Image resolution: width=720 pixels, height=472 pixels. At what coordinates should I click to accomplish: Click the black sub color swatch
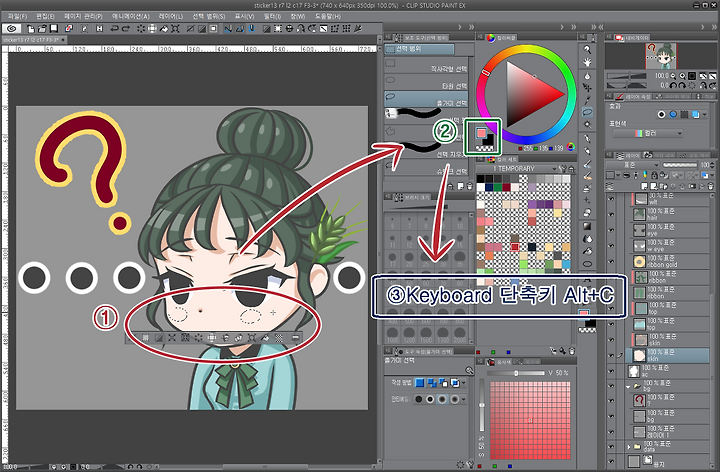[x=489, y=140]
